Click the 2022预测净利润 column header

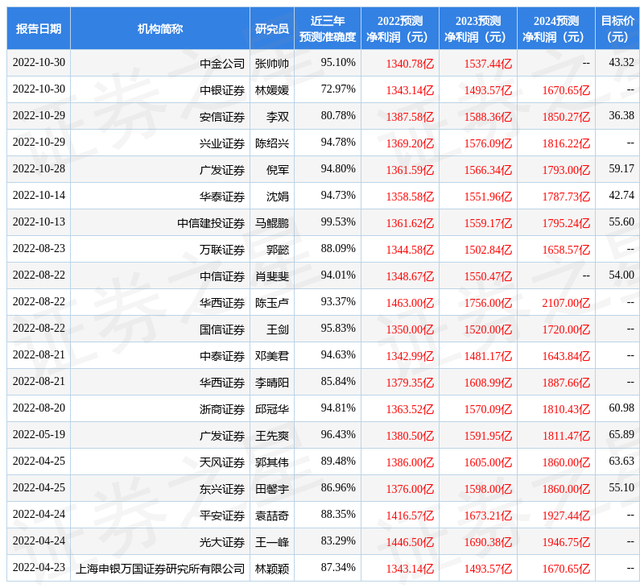coord(400,29)
